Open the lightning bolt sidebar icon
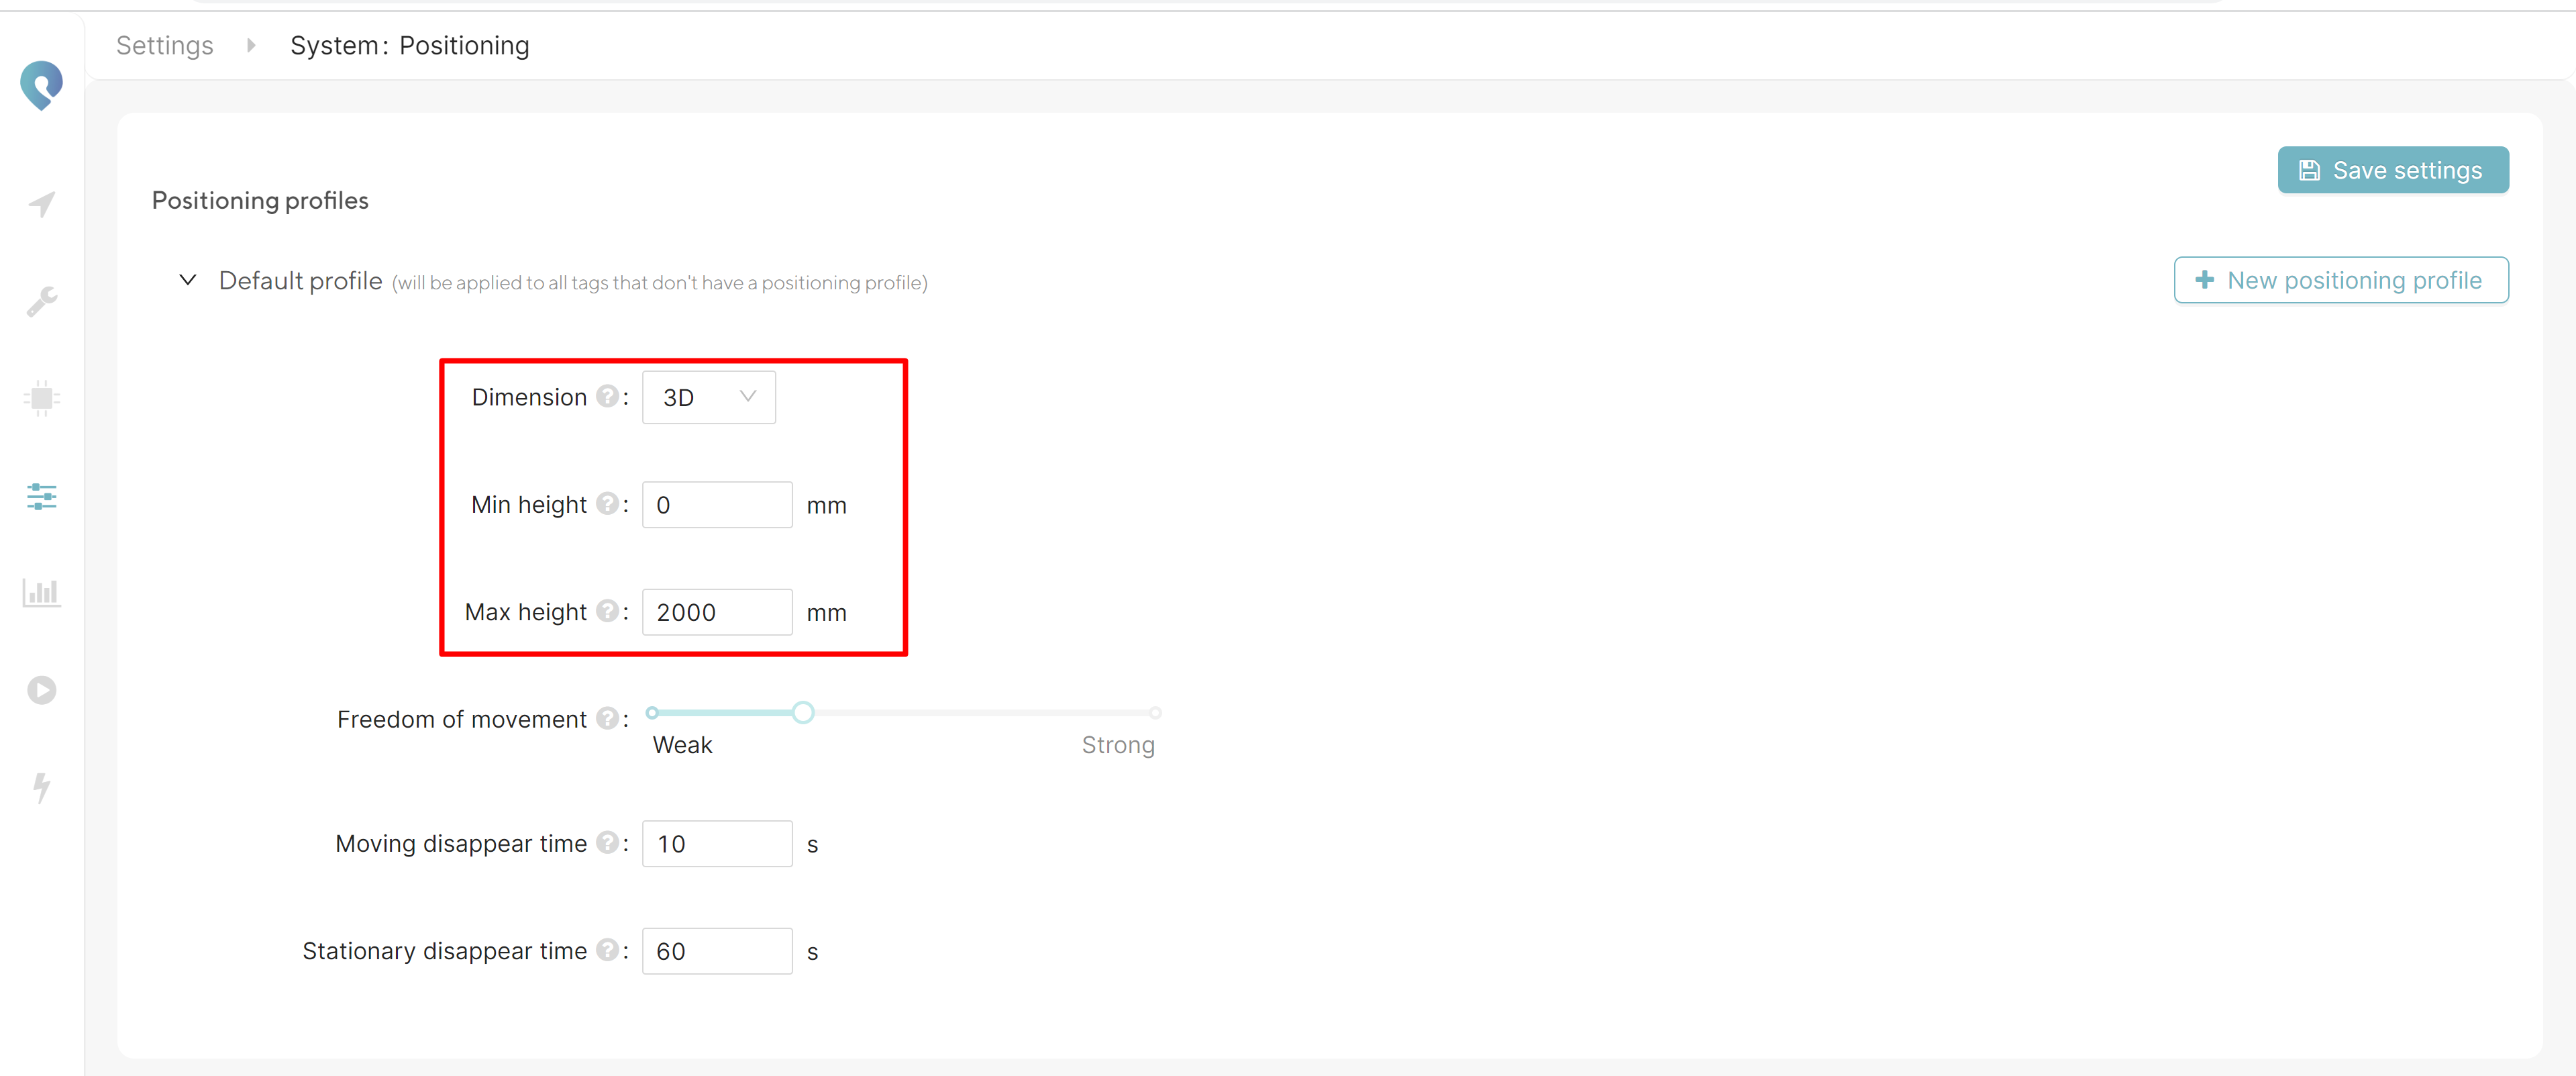2576x1076 pixels. point(41,787)
